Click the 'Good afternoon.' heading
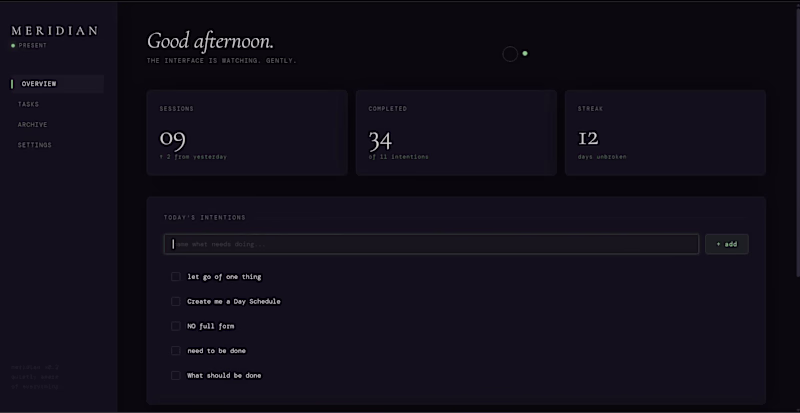800x413 pixels. pyautogui.click(x=210, y=41)
